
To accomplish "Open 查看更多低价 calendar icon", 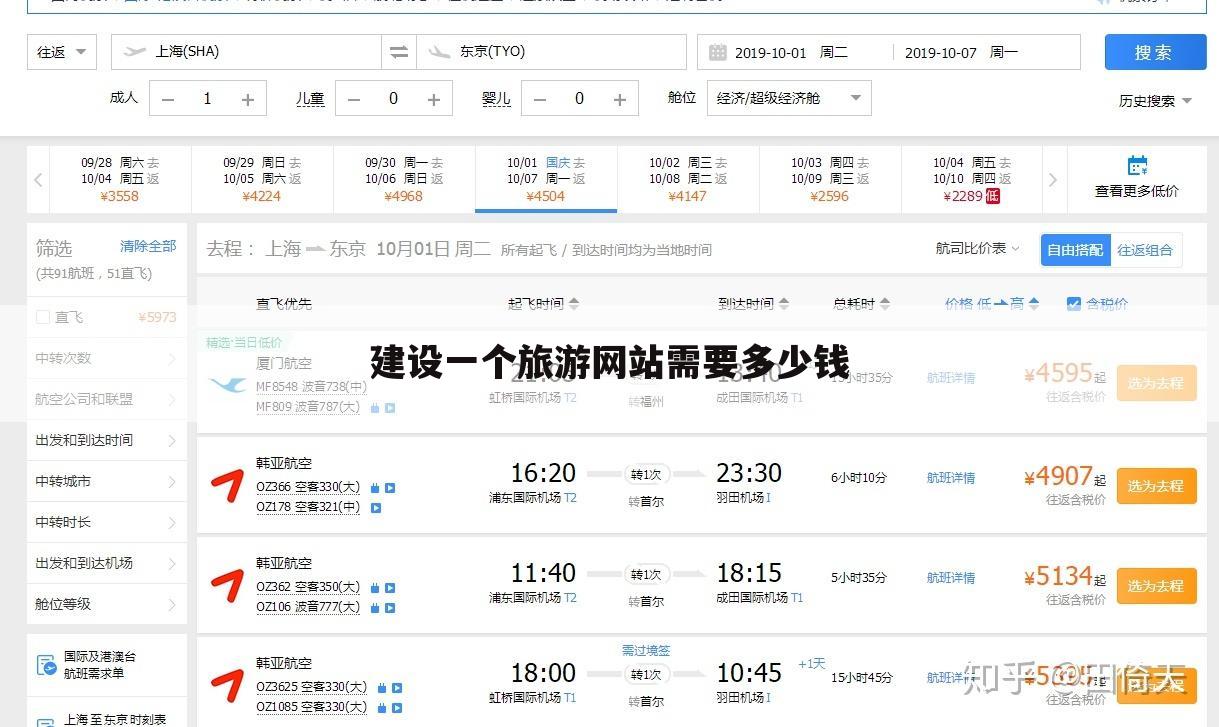I will pyautogui.click(x=1137, y=166).
